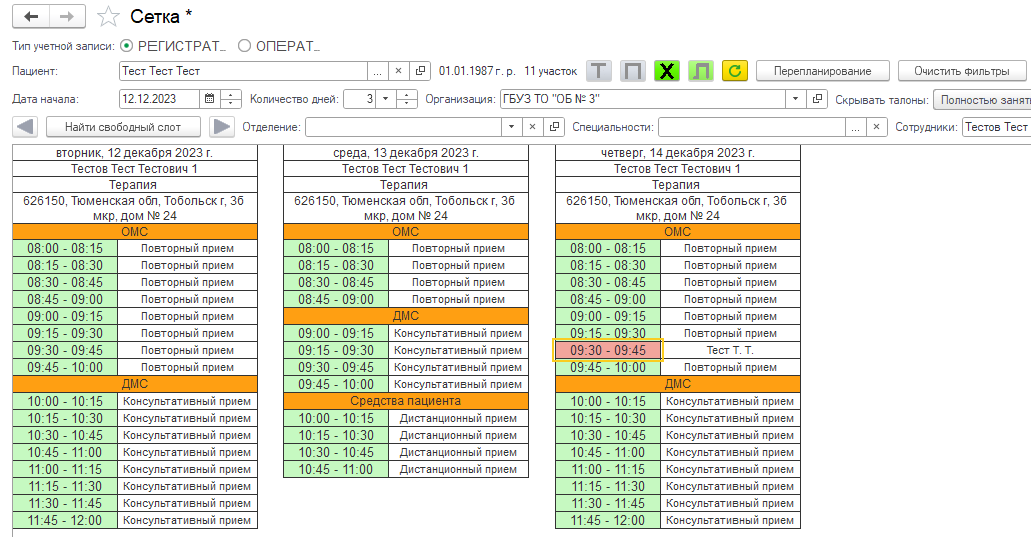Viewport: 1031px width, 537px height.
Task: Clear the Пациент field with X
Action: pos(397,71)
